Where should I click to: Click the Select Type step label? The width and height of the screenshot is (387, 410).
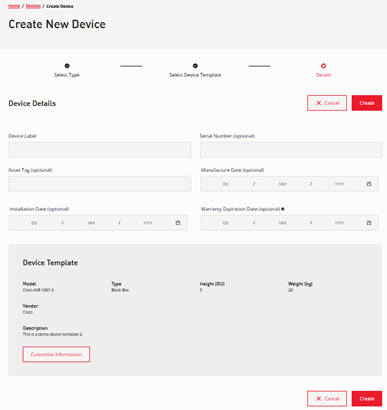coord(67,75)
